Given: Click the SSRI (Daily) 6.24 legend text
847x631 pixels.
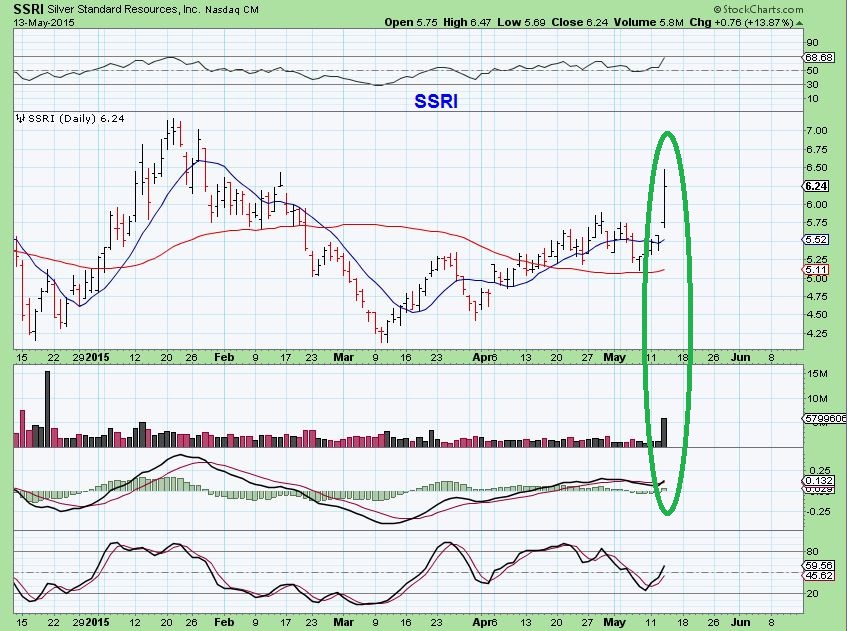Looking at the screenshot, I should pos(76,118).
